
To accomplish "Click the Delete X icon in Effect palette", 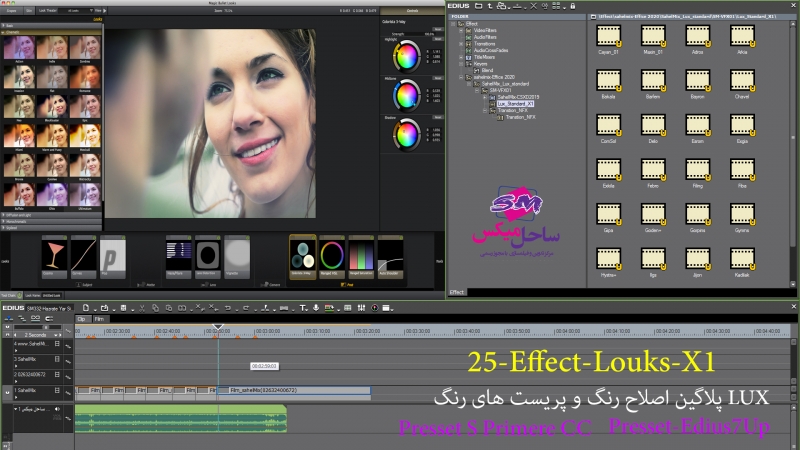I will (x=534, y=6).
